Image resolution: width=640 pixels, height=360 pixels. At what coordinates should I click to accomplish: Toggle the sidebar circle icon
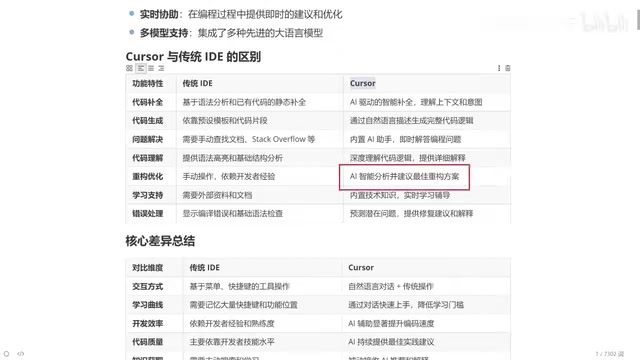pyautogui.click(x=7, y=353)
